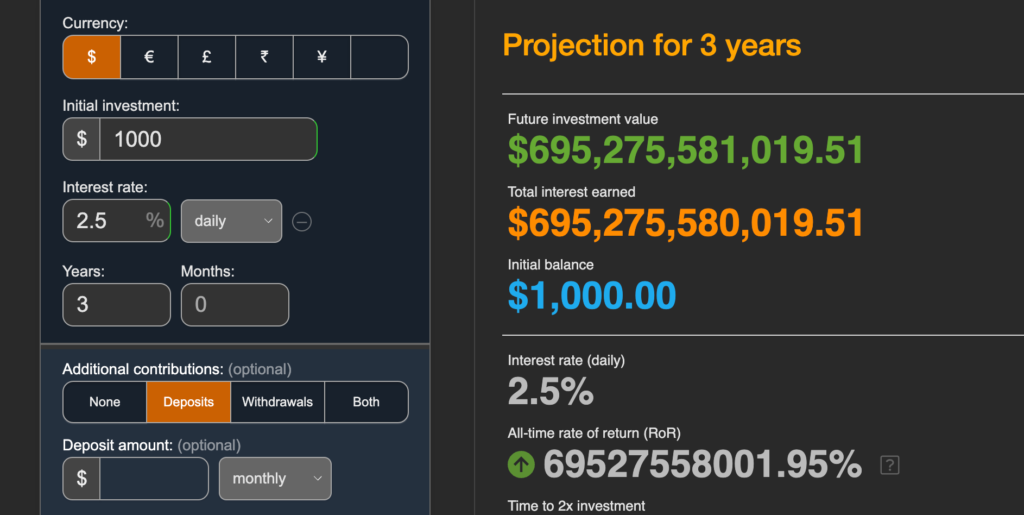The image size is (1024, 515).
Task: Click the green up-arrow RoR indicator
Action: [x=520, y=465]
